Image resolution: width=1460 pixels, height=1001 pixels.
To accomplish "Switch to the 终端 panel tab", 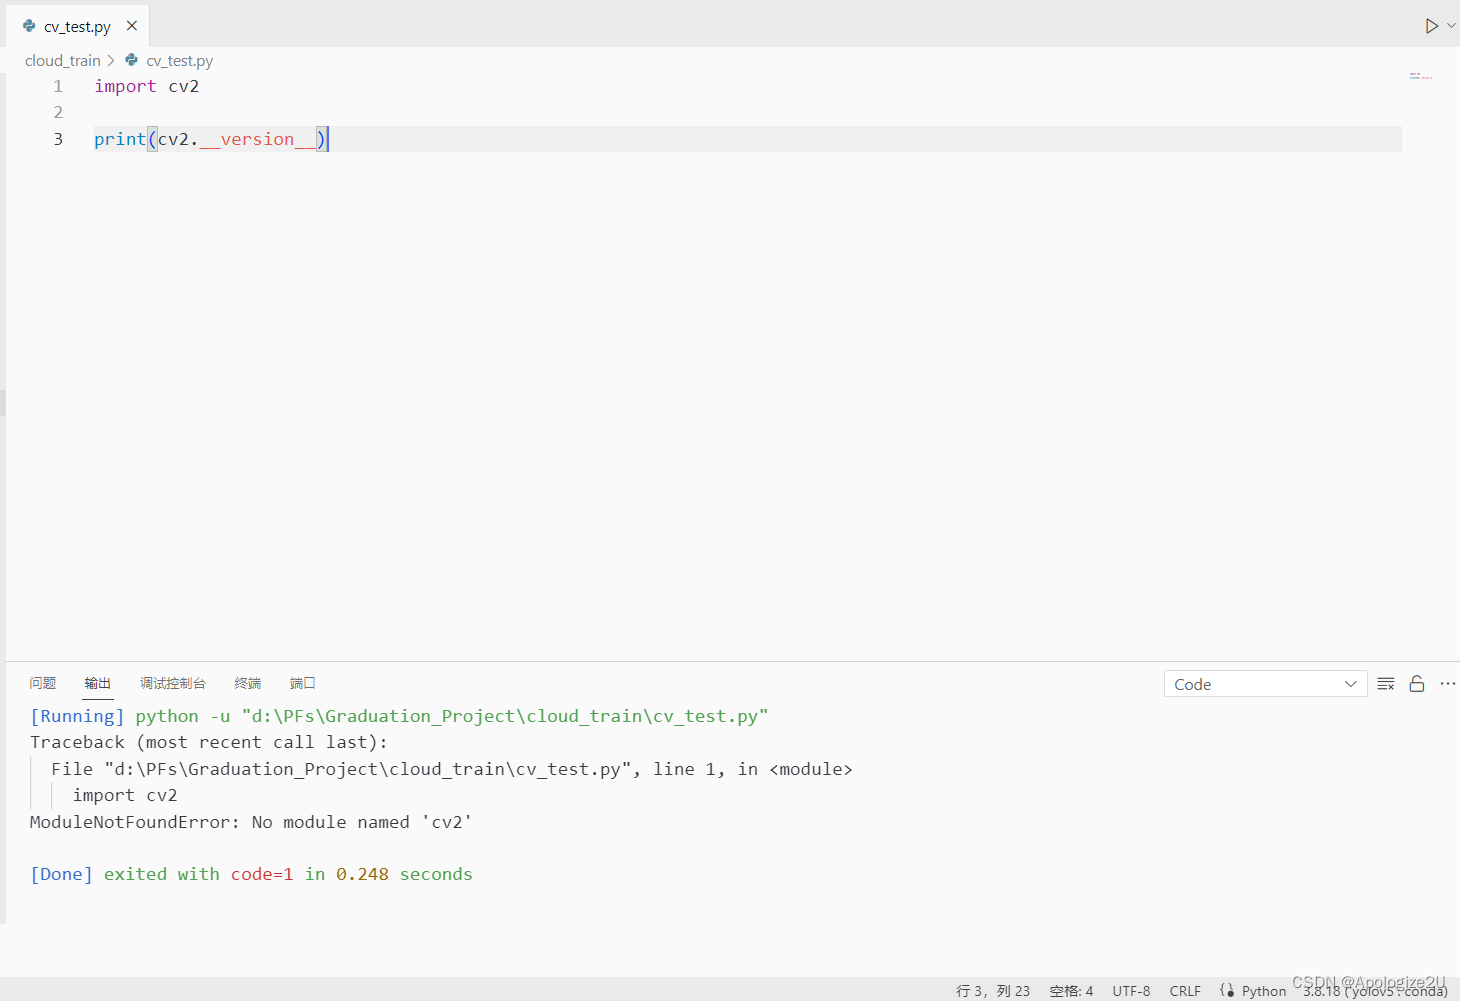I will coord(248,683).
